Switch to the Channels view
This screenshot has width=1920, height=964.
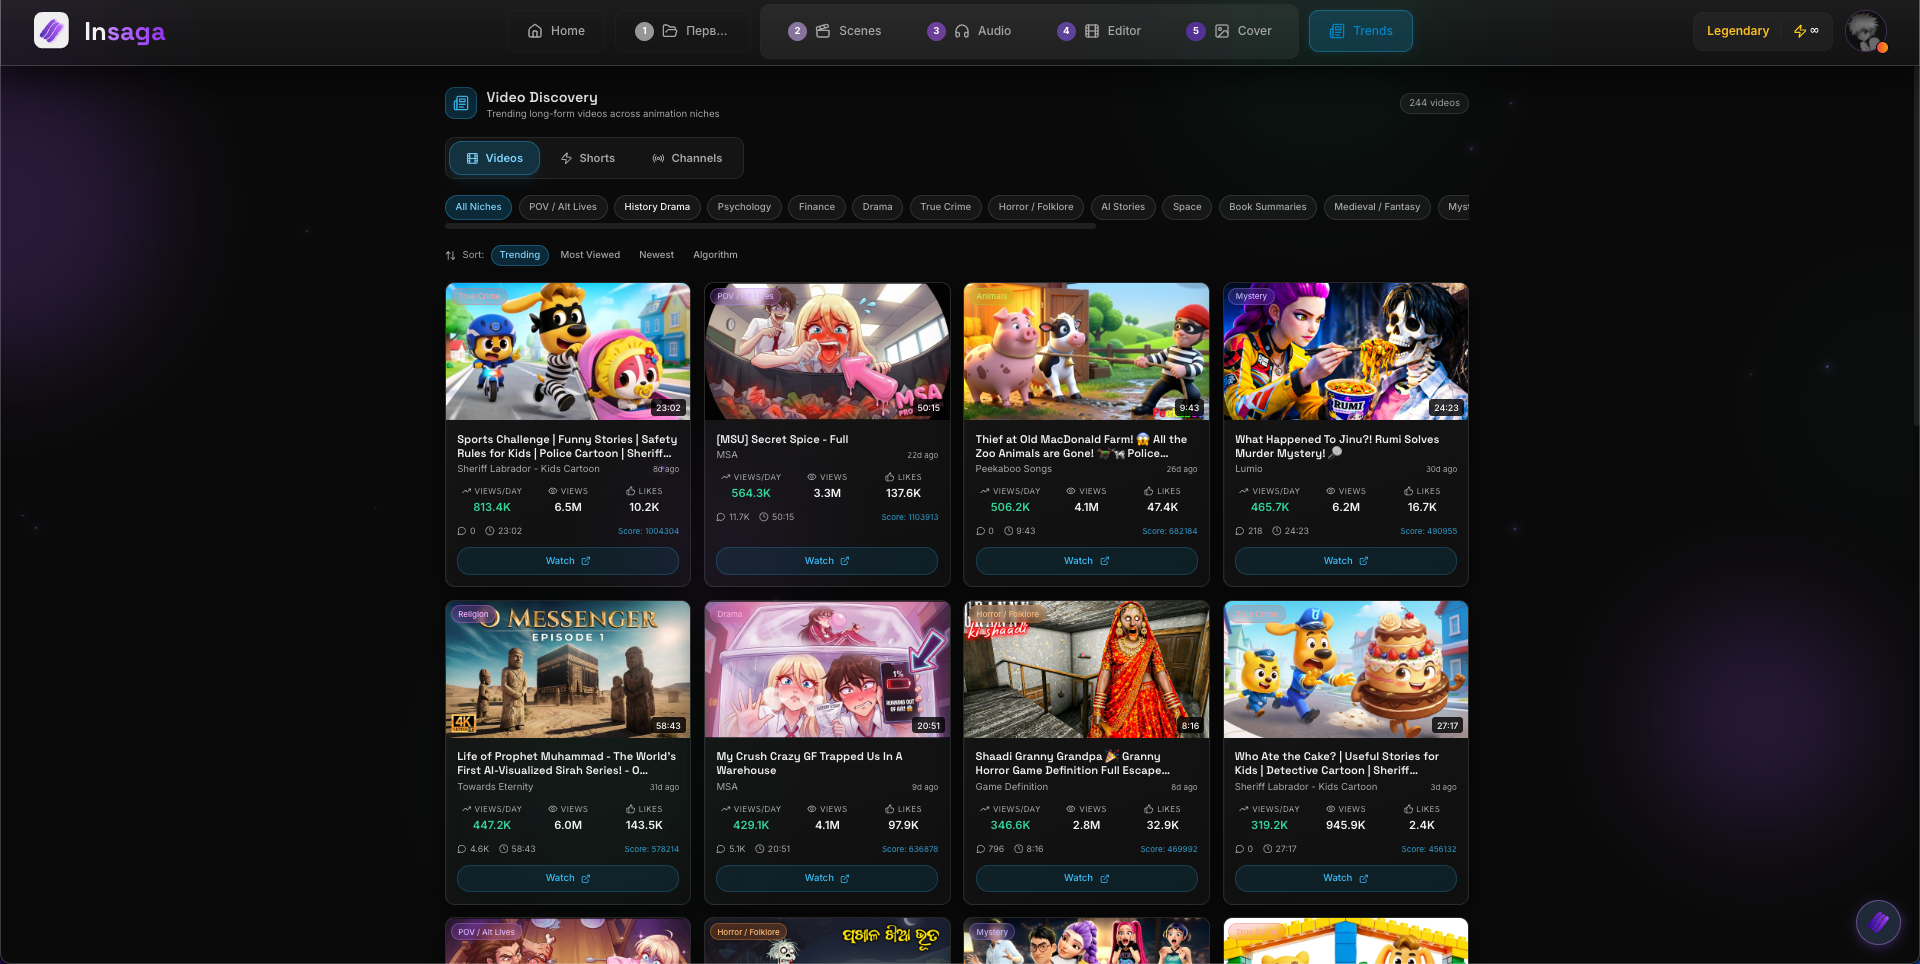(687, 158)
